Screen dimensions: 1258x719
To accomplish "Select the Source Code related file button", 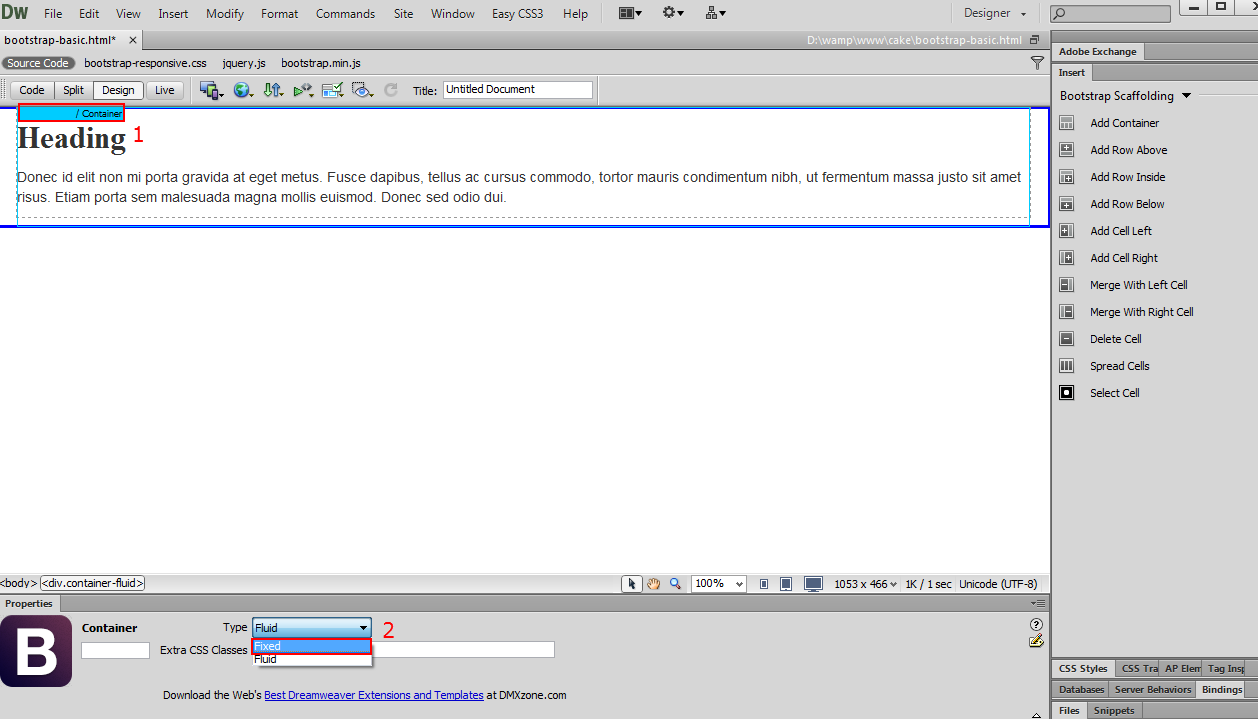I will pyautogui.click(x=38, y=63).
